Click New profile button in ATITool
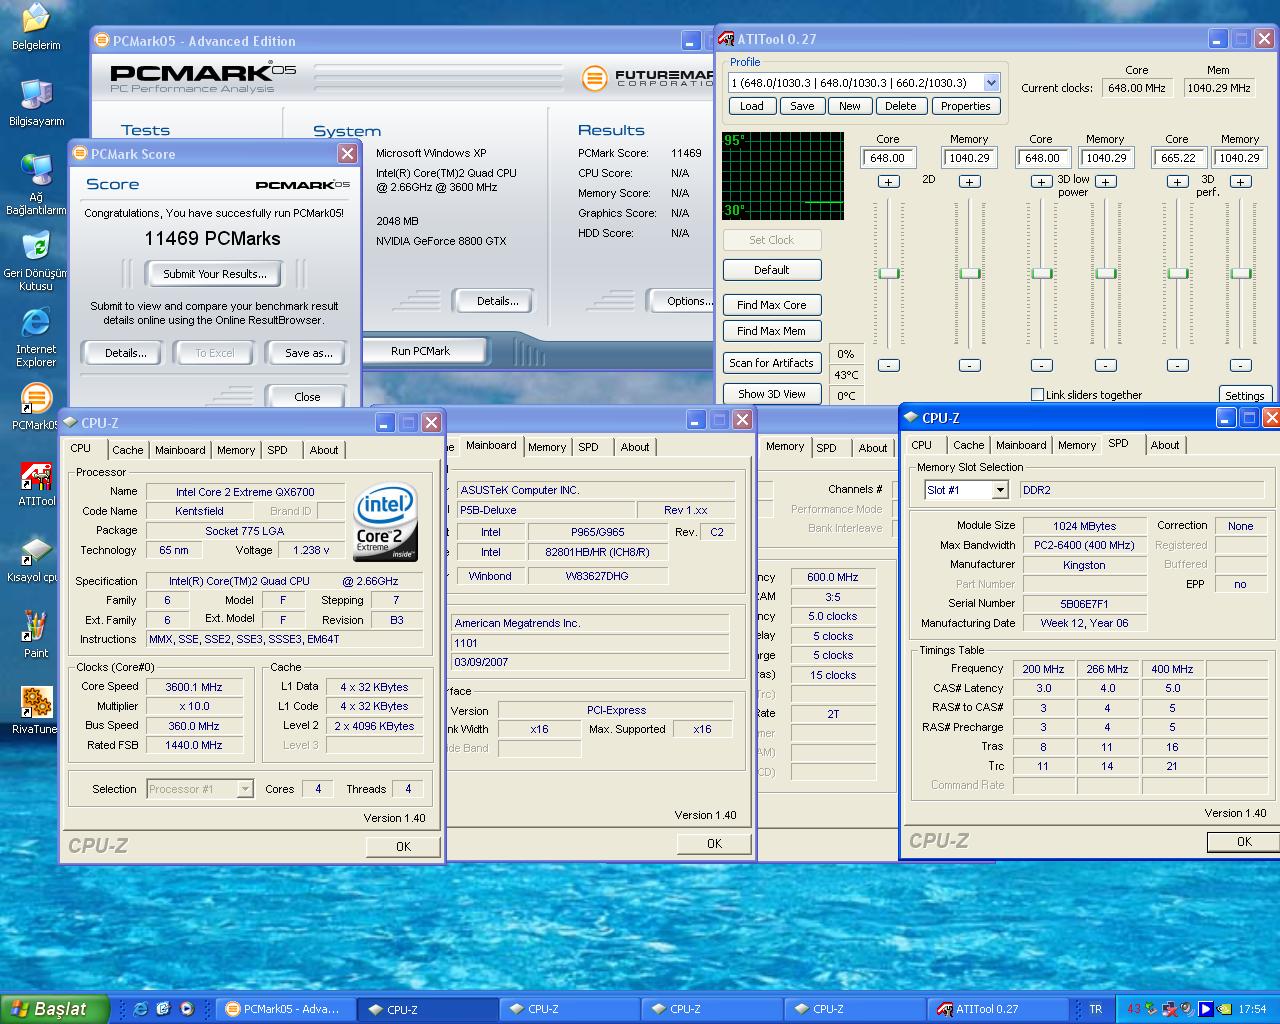This screenshot has width=1280, height=1024. pyautogui.click(x=850, y=106)
